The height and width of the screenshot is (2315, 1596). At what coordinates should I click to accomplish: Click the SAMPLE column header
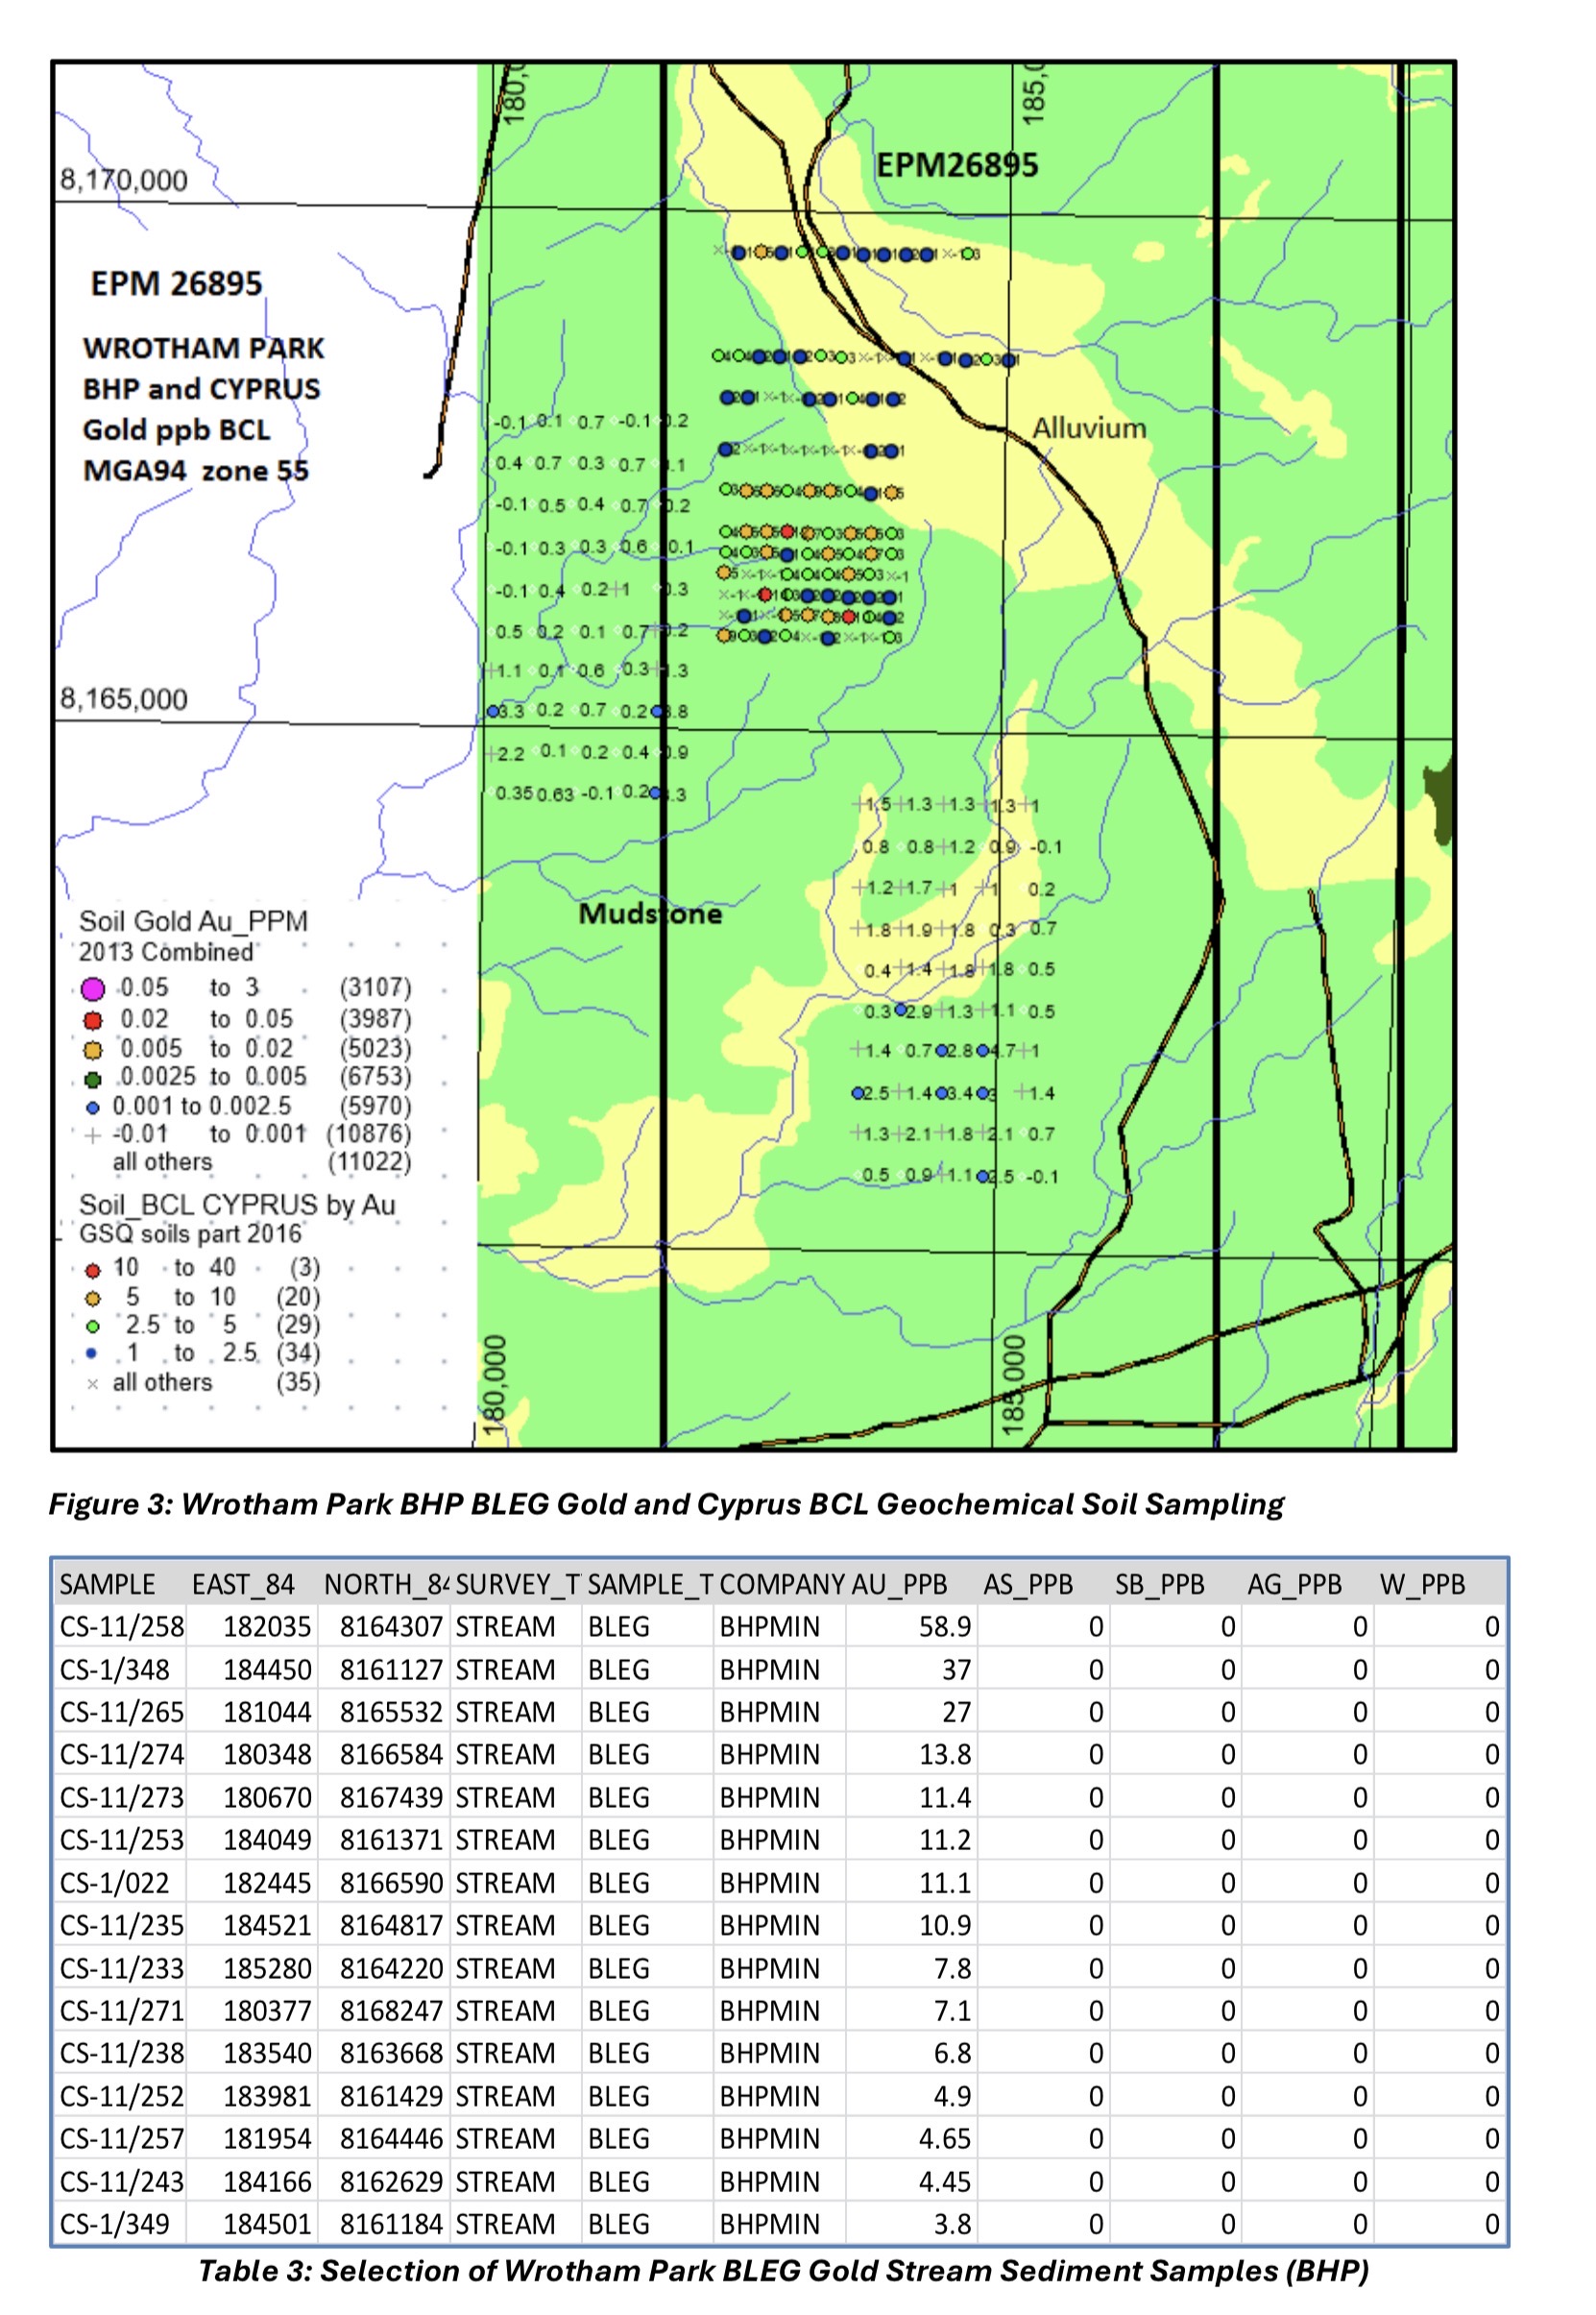[107, 1584]
